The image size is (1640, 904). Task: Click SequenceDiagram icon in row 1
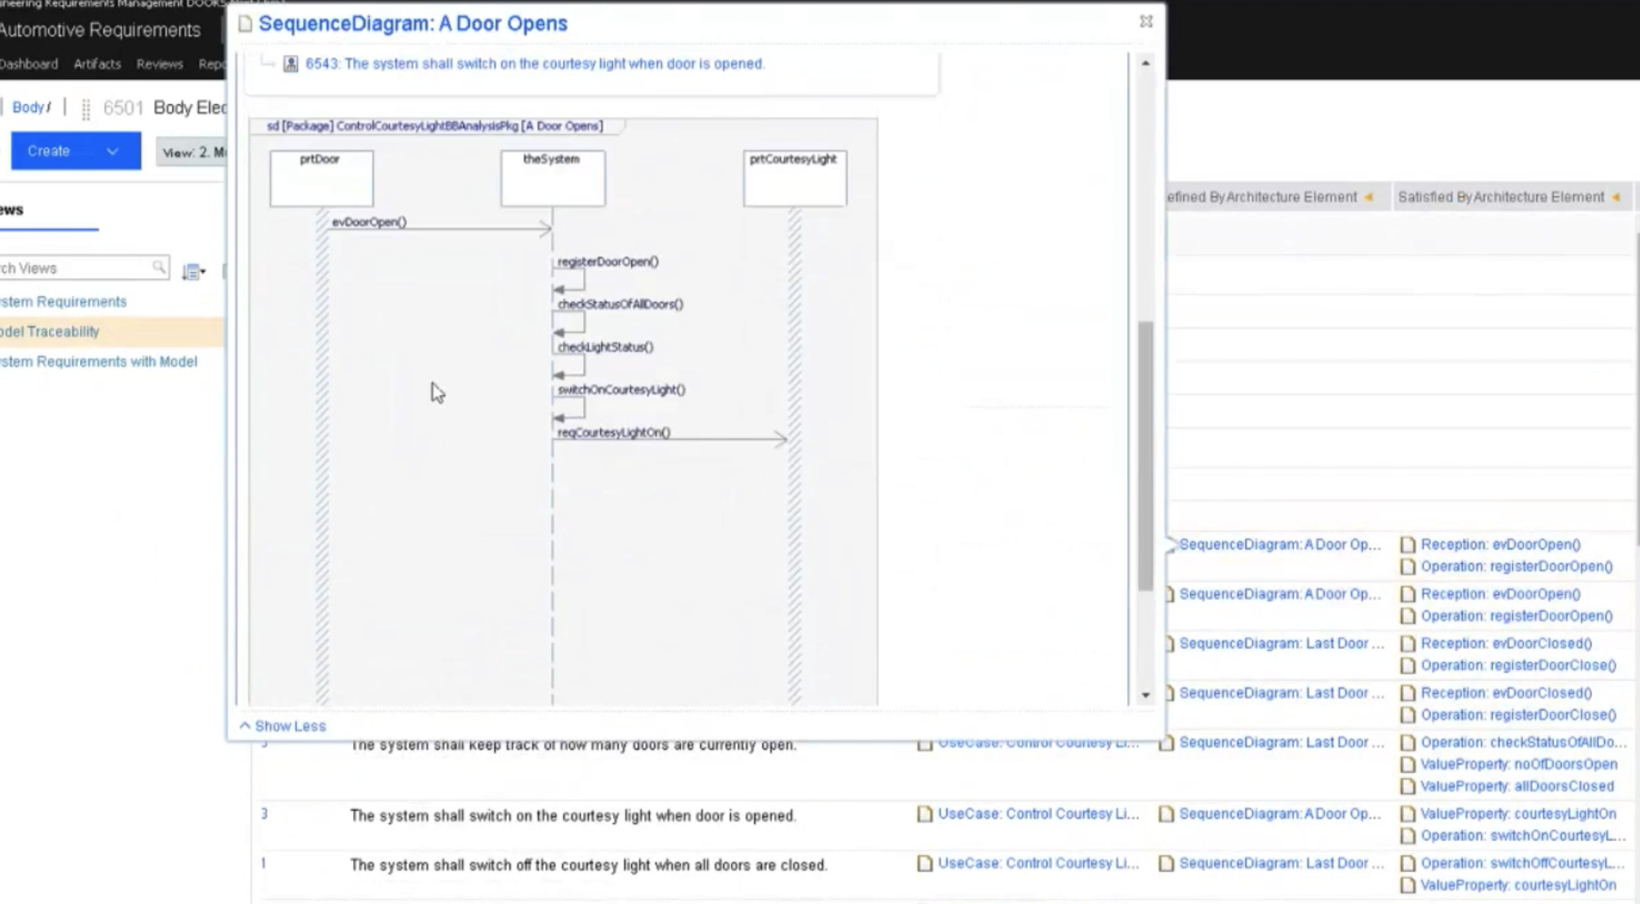click(1166, 863)
